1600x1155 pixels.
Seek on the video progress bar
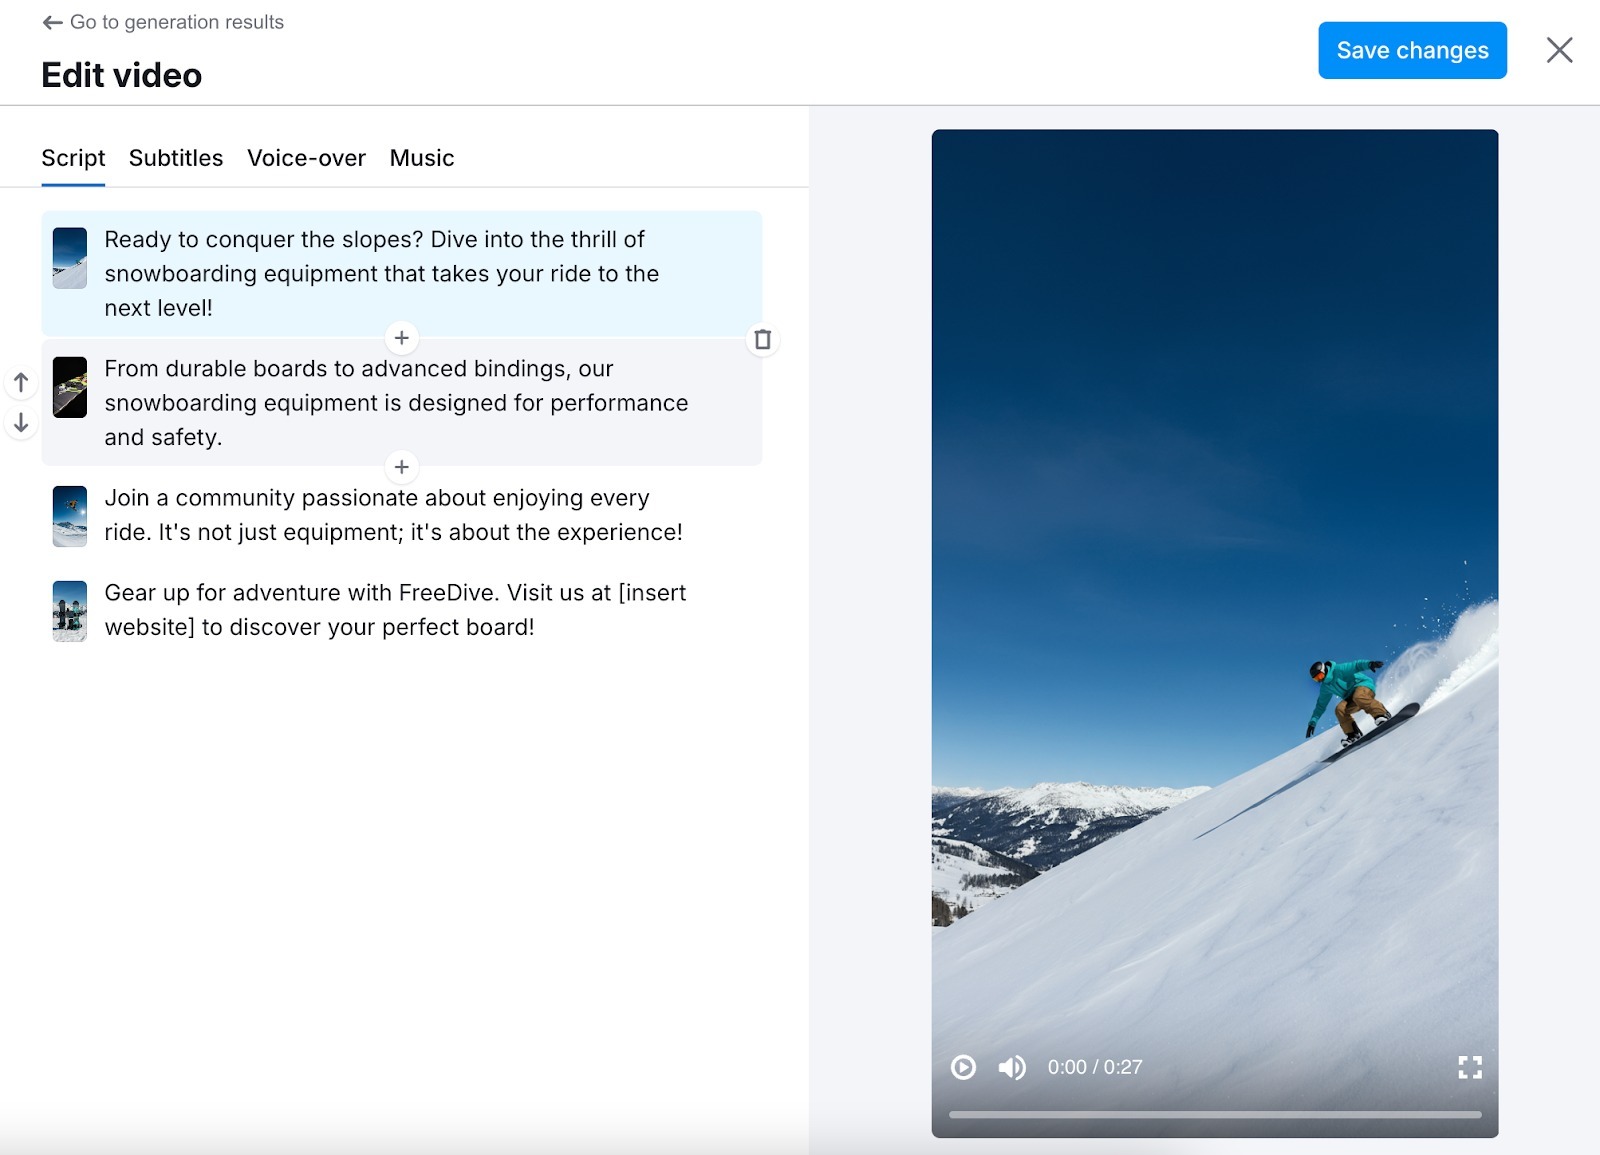coord(1215,1114)
